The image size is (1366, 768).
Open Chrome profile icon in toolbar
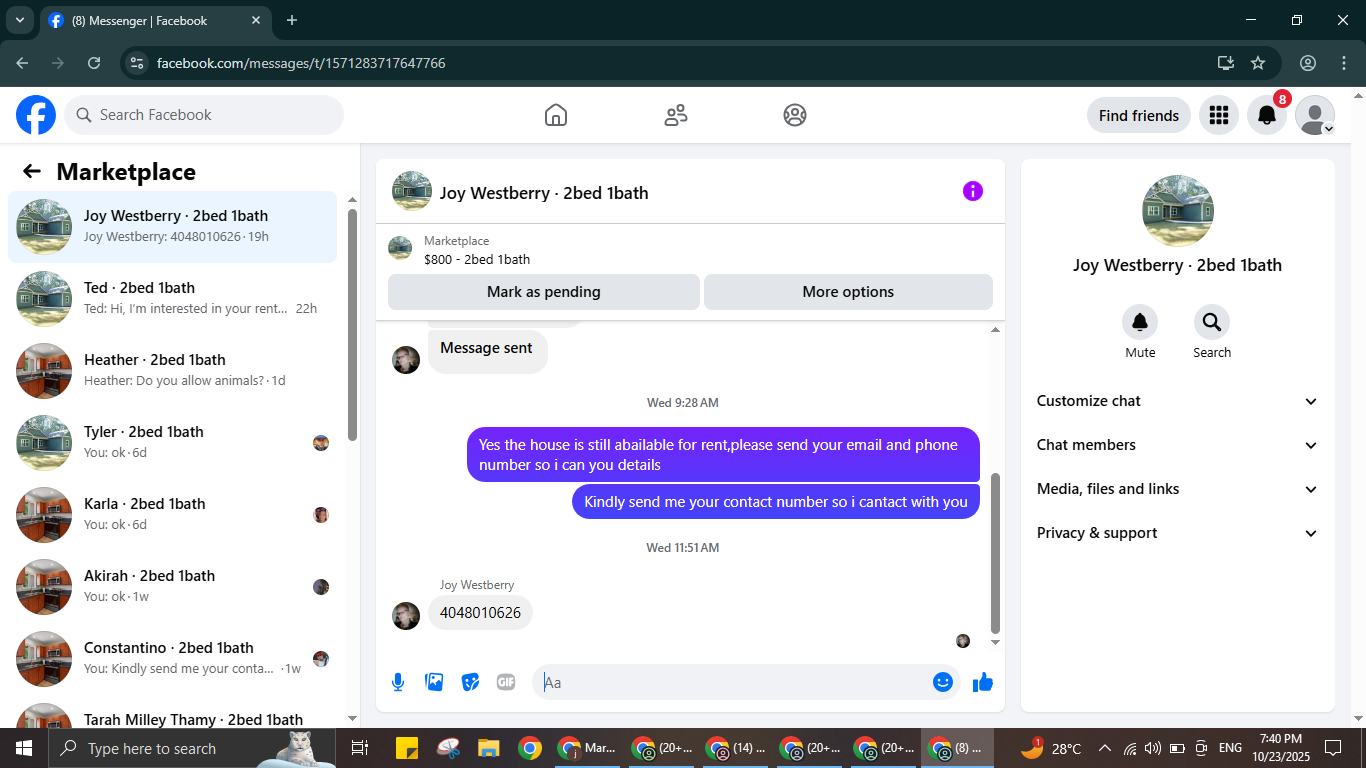click(x=1308, y=63)
